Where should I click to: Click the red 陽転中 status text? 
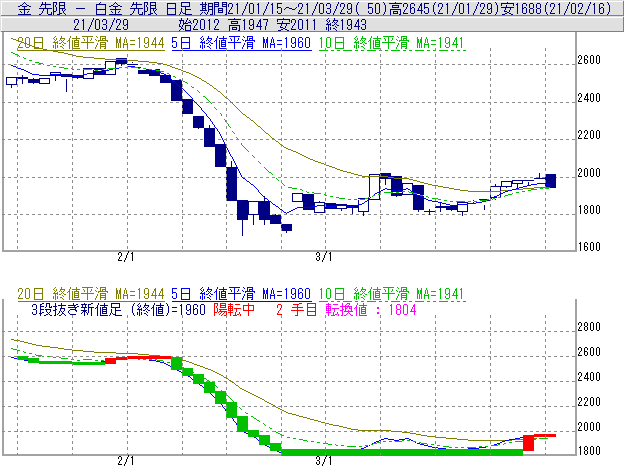coord(234,309)
